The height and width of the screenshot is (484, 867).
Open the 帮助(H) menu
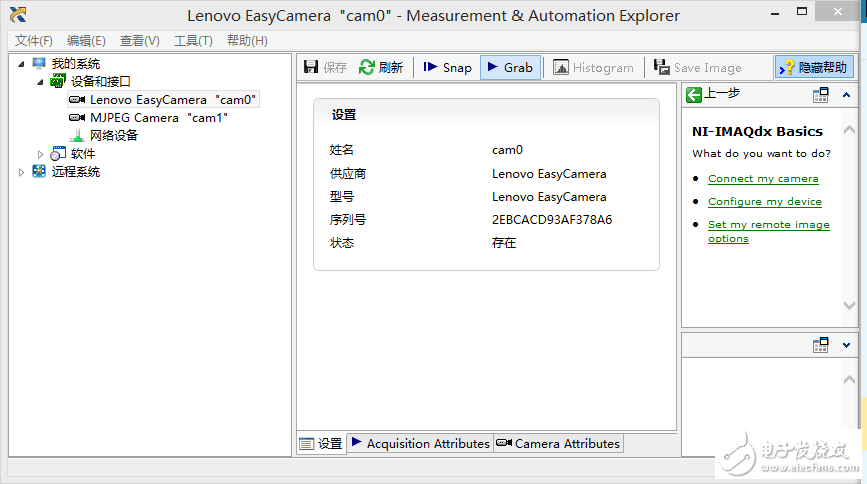(x=247, y=40)
